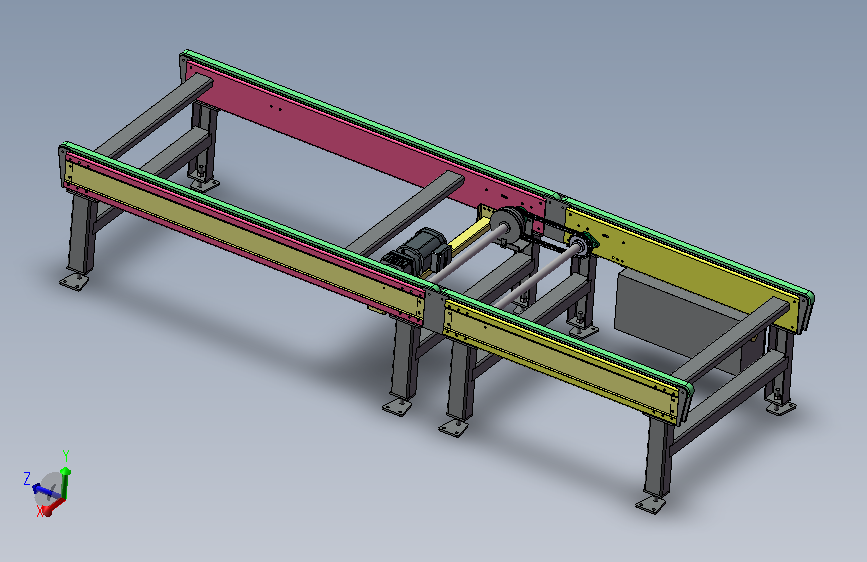Select the large gray pulley wheel on the drive shaft
The image size is (867, 562).
pyautogui.click(x=507, y=223)
